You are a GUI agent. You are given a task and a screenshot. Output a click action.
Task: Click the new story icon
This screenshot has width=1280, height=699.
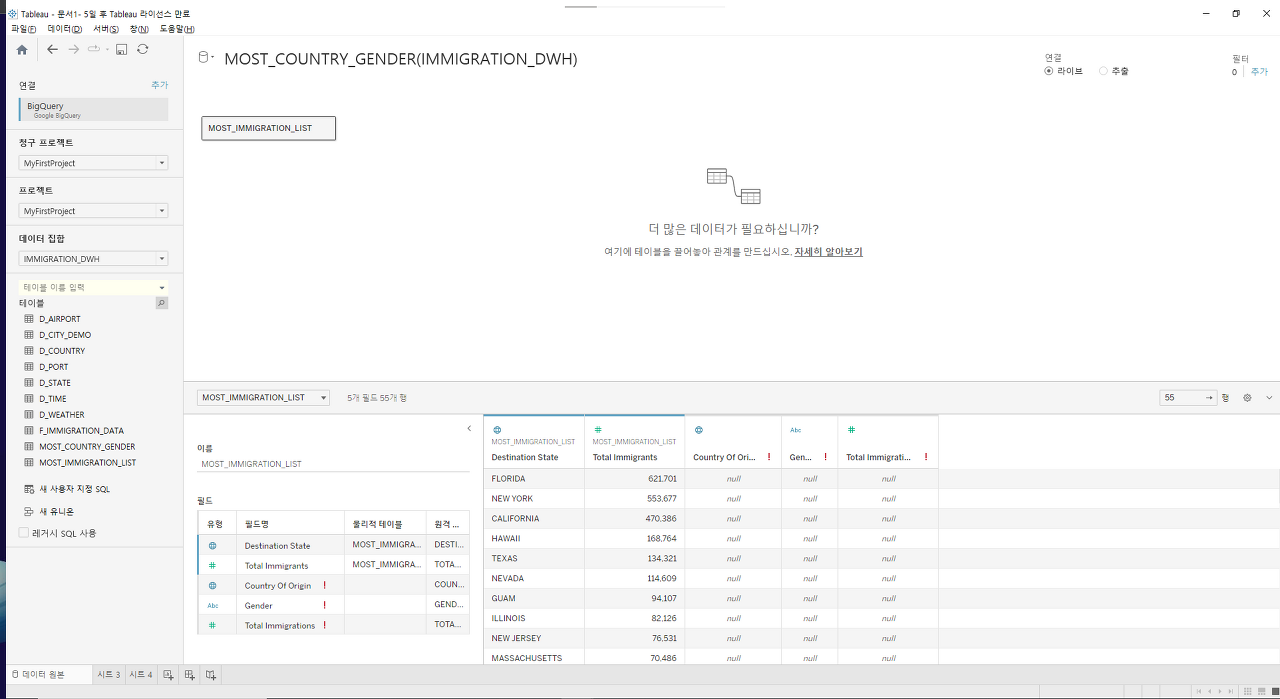pyautogui.click(x=211, y=675)
